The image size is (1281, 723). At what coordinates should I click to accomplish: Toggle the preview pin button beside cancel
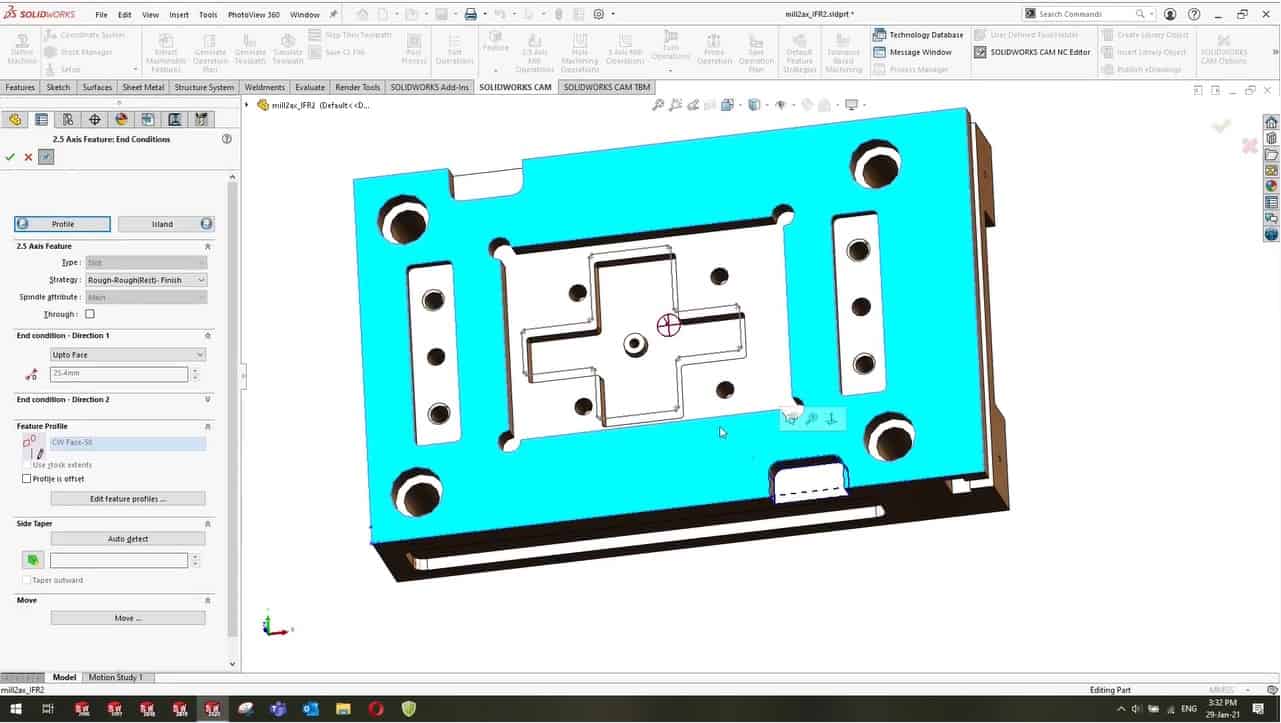pos(46,157)
